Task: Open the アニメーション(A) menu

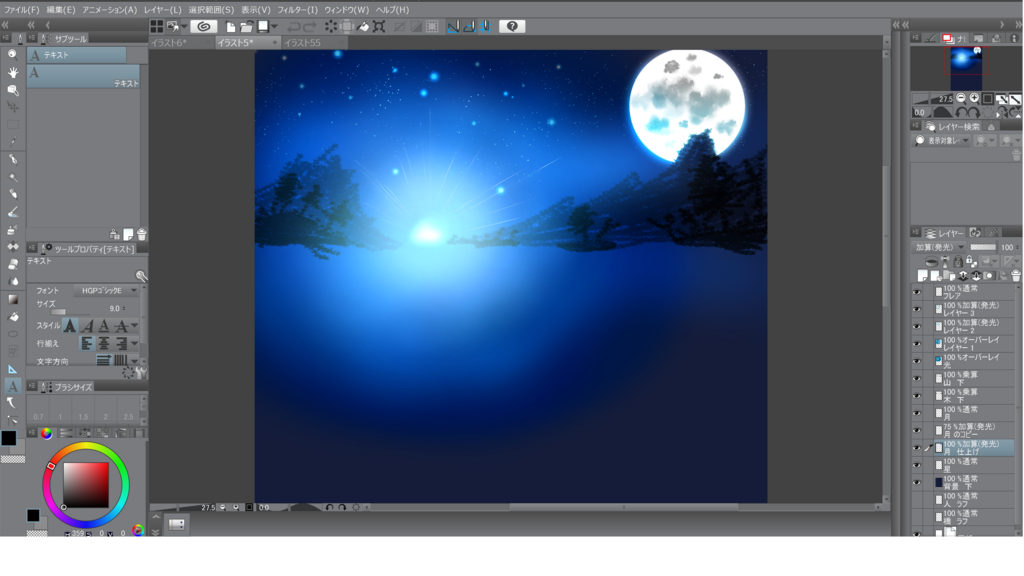Action: [109, 10]
